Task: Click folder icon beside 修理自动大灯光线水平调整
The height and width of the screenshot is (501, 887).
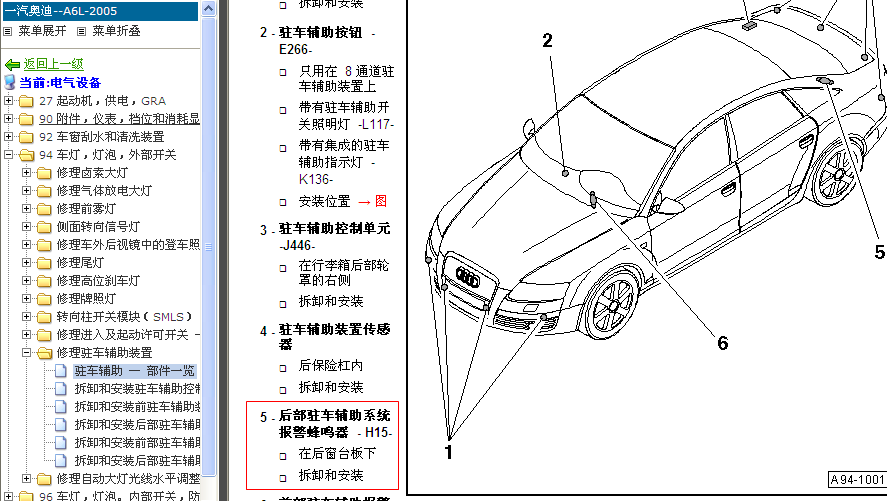Action: (x=44, y=479)
